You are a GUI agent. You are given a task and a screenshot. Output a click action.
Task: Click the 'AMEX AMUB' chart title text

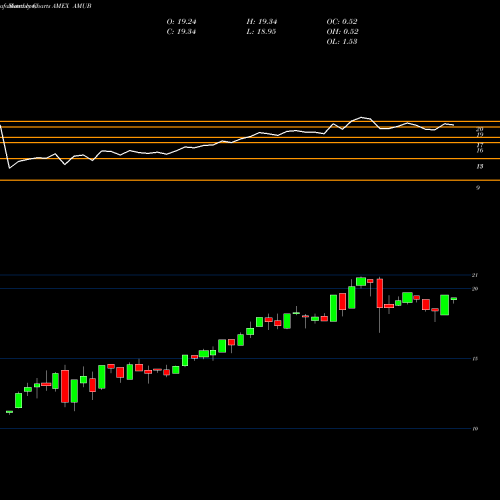(x=72, y=6)
